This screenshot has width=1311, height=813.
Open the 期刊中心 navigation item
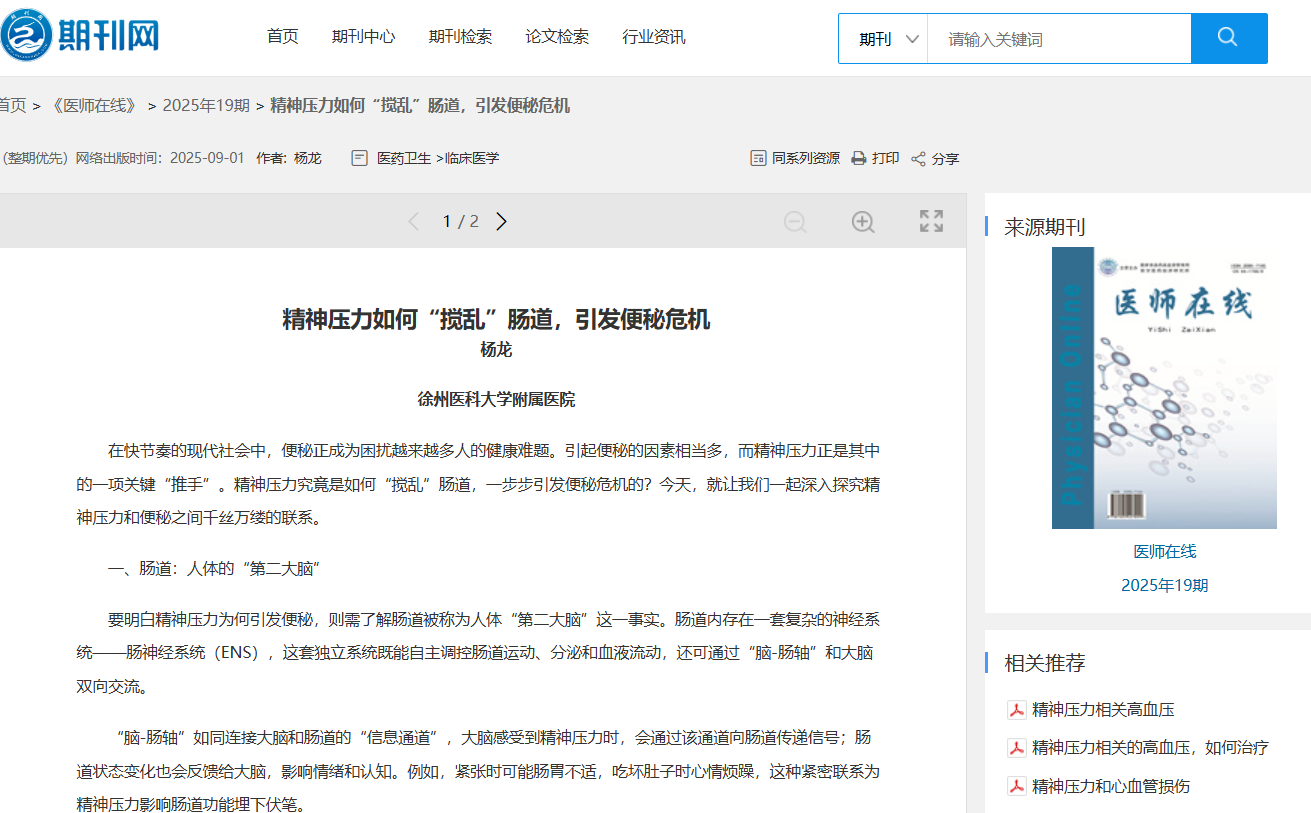point(363,37)
